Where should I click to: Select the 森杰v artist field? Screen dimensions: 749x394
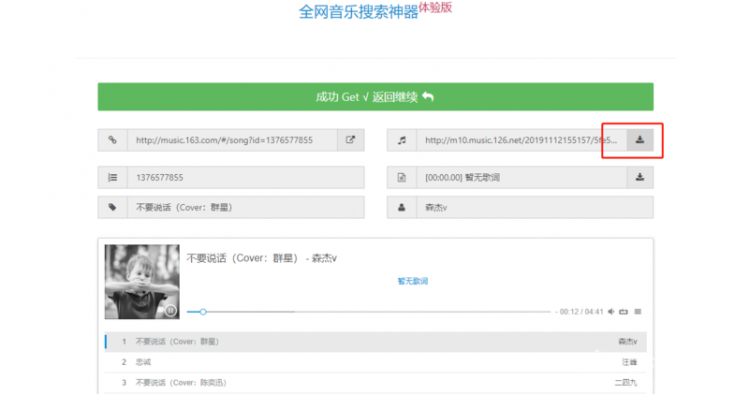535,207
